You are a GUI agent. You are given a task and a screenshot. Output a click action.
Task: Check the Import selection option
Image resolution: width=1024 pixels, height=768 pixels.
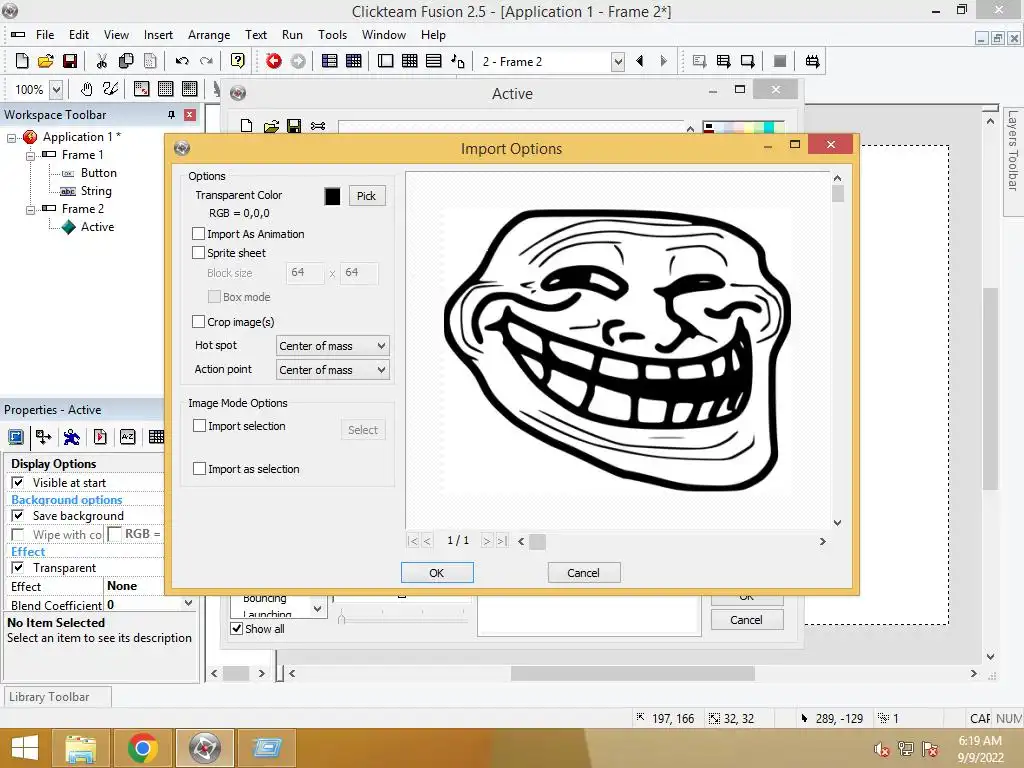[x=200, y=426]
